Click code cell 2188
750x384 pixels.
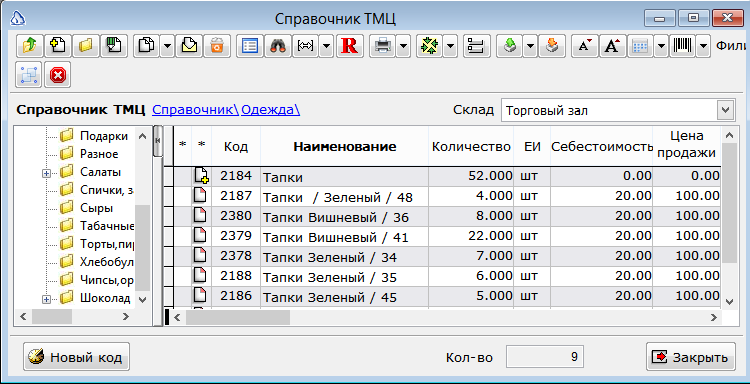pos(236,277)
